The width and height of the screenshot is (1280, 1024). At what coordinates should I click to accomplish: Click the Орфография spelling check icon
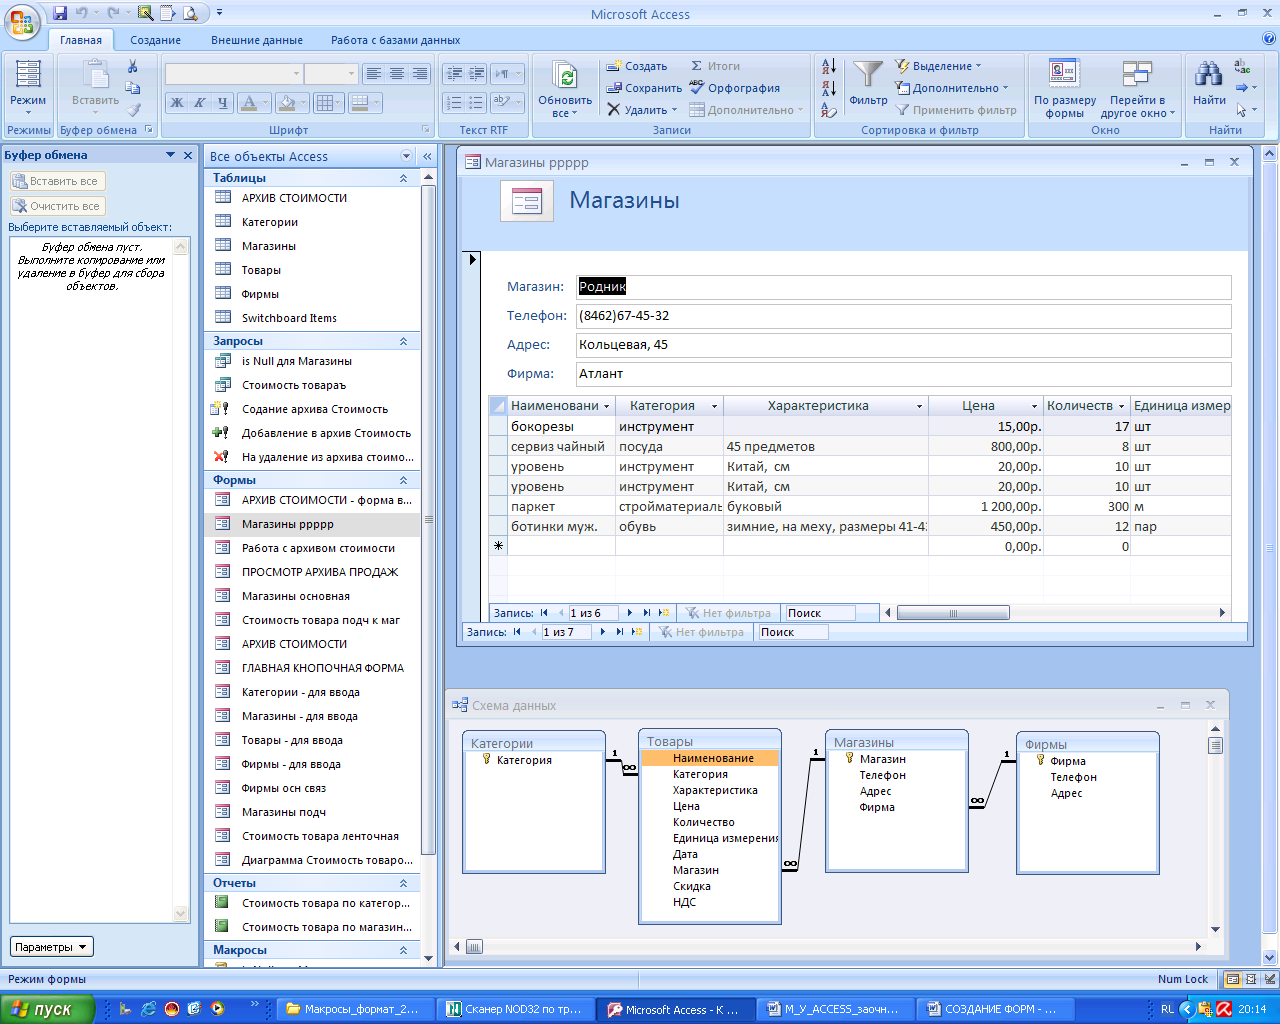[697, 88]
